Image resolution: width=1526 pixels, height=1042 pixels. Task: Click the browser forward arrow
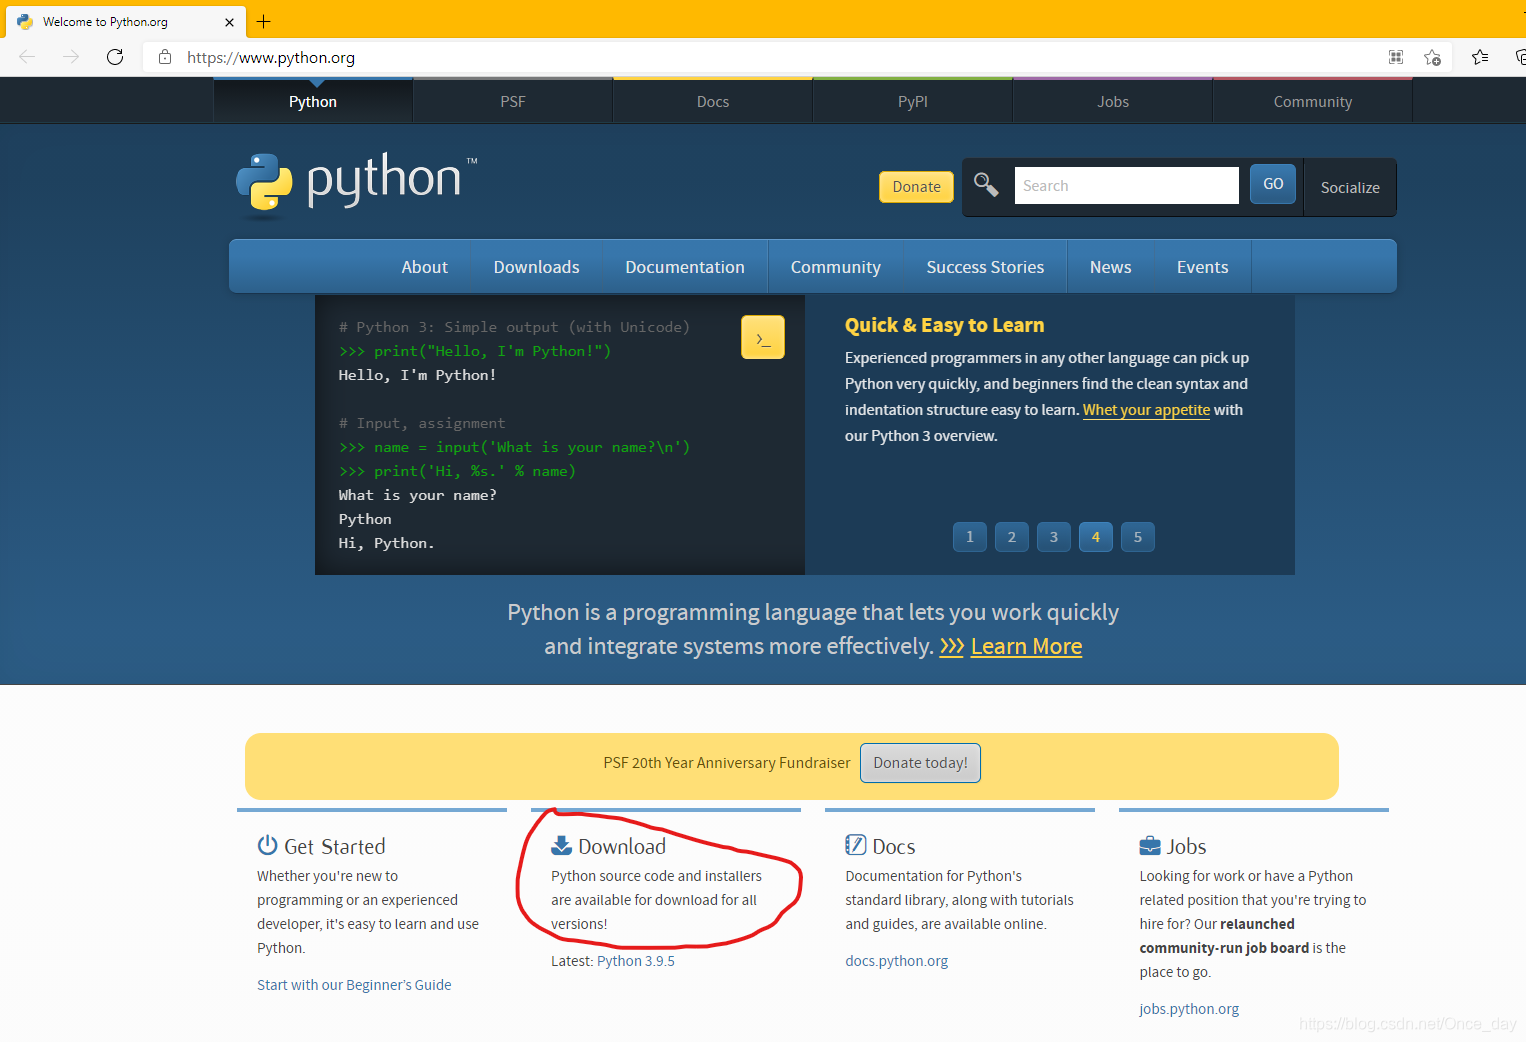[x=71, y=57]
